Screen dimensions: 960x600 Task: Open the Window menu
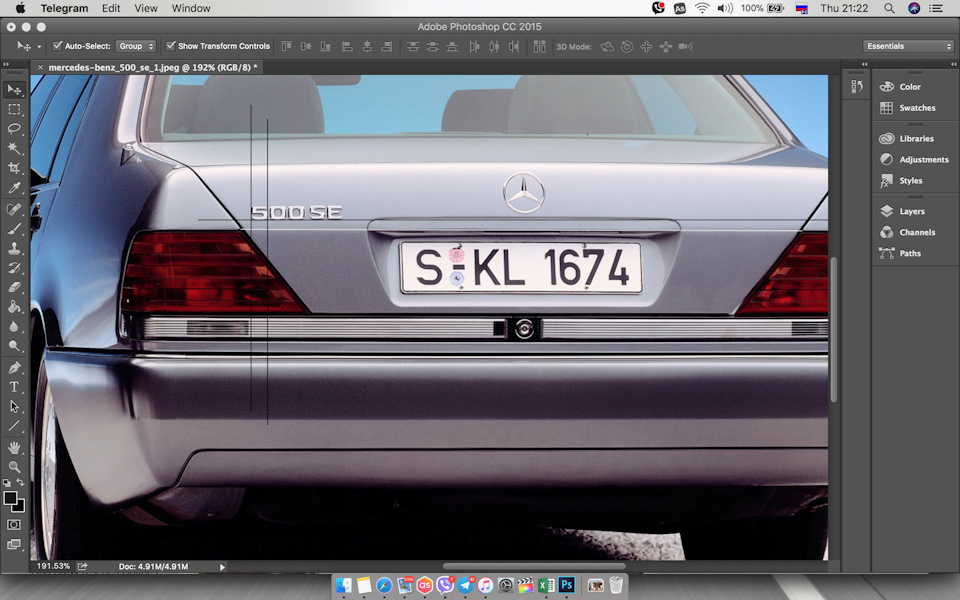191,8
